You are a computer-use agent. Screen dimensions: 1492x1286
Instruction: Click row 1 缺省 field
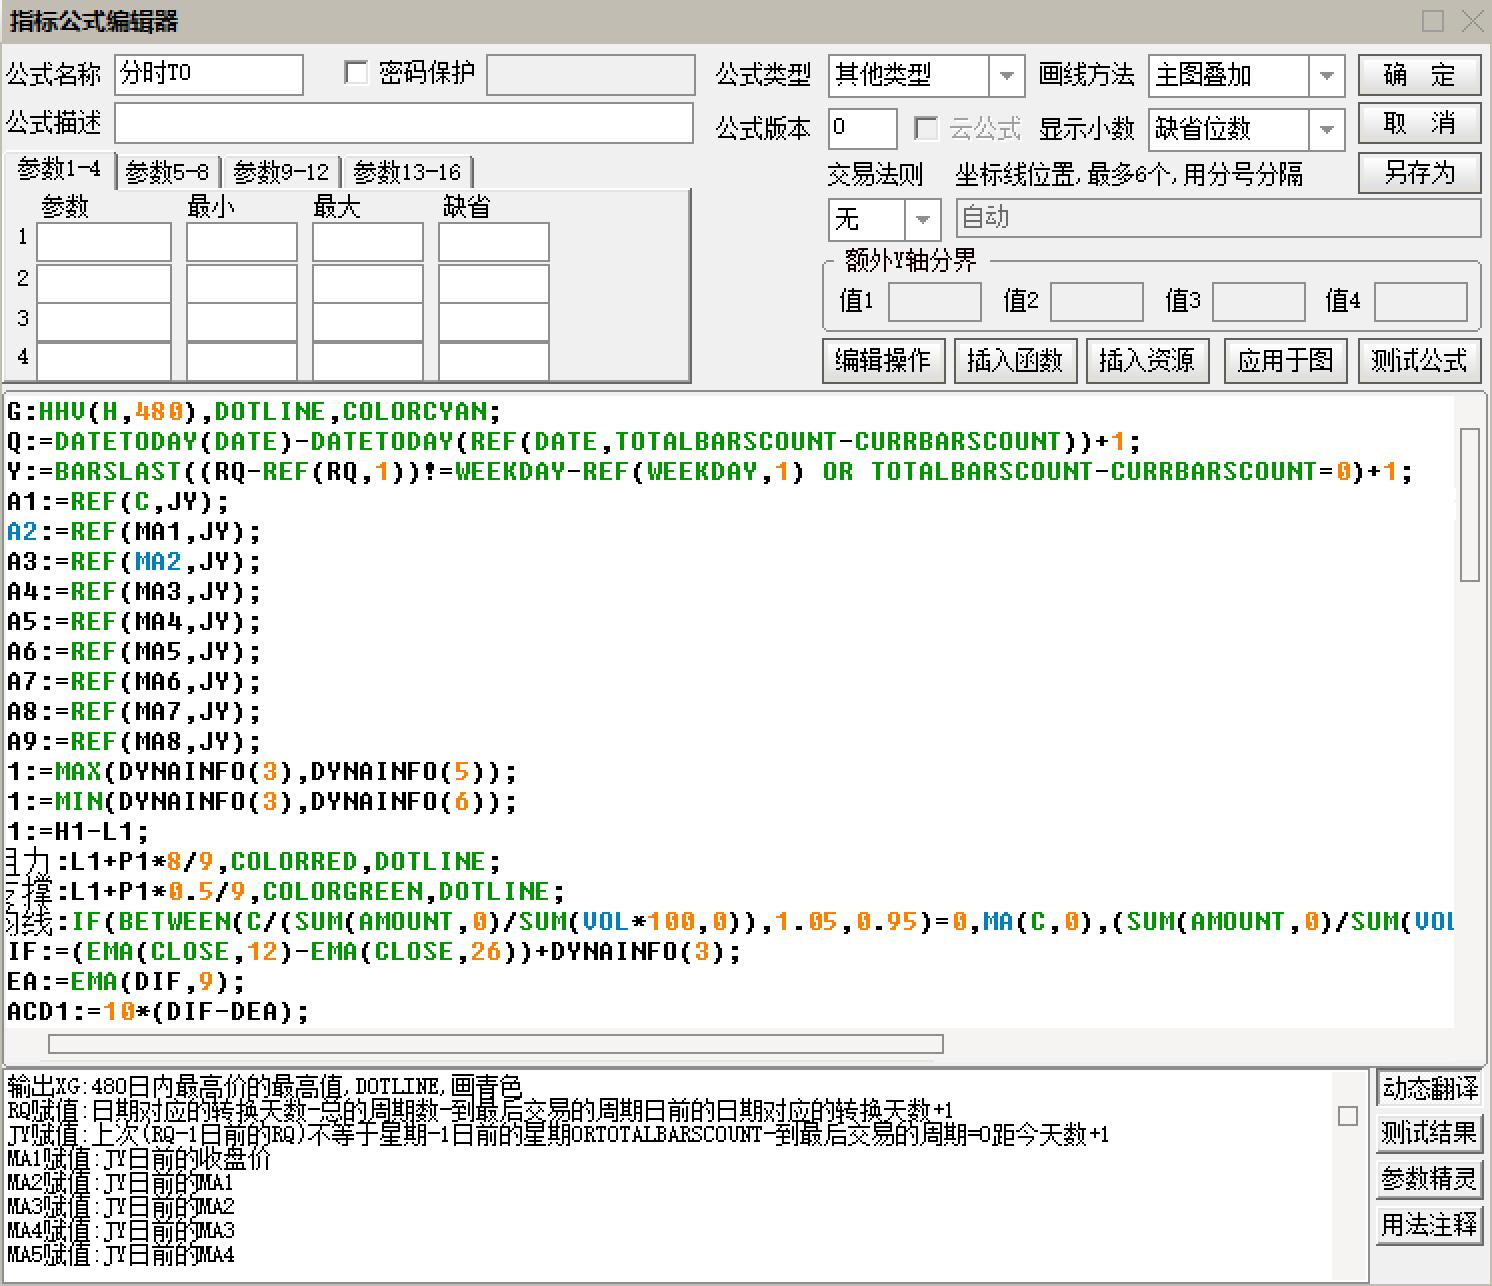coord(494,242)
